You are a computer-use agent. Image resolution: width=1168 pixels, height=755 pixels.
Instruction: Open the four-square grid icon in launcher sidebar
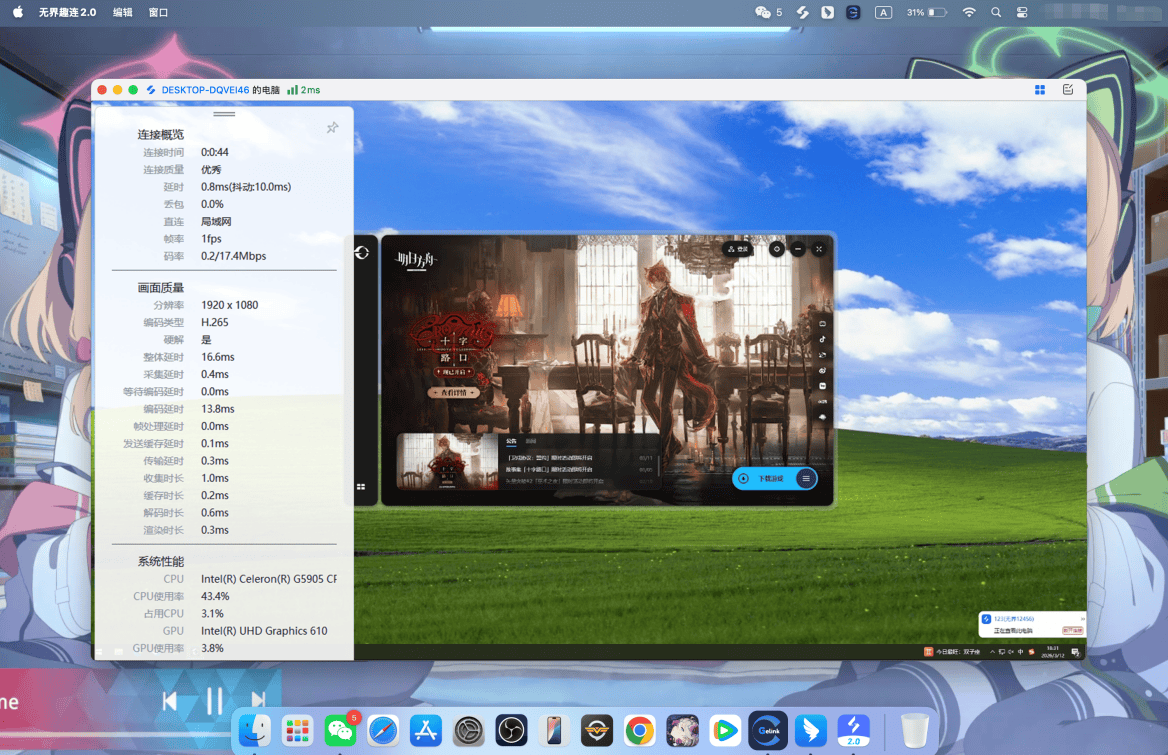361,487
